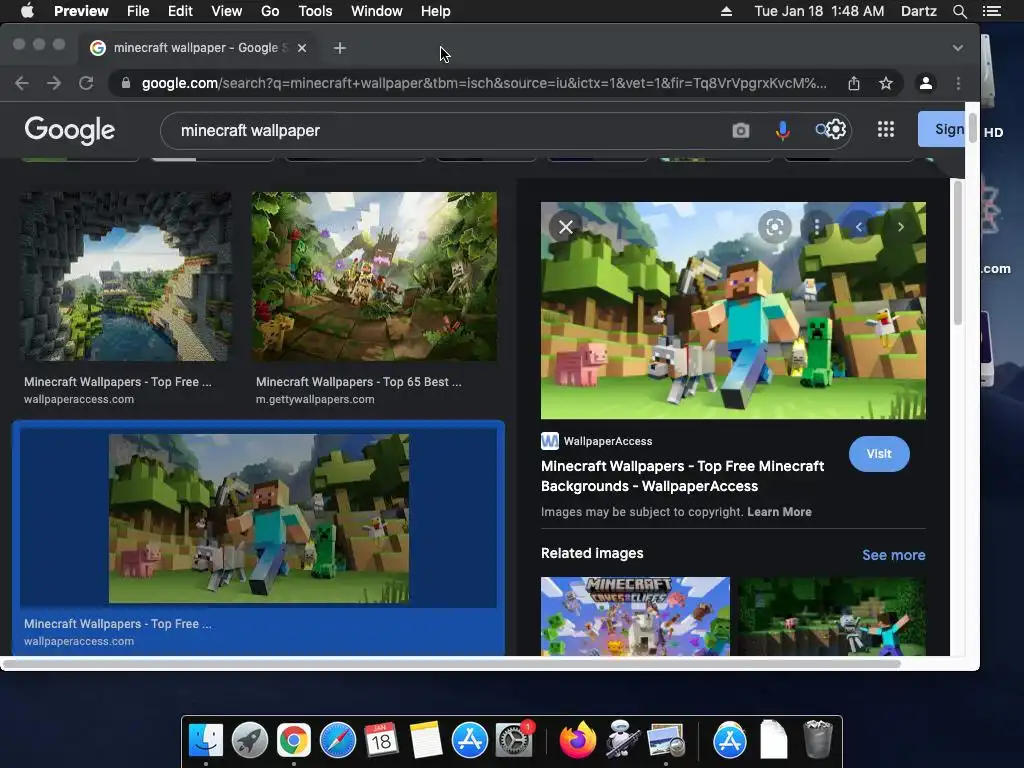Viewport: 1024px width, 768px height.
Task: Open the Go menu
Action: point(270,11)
